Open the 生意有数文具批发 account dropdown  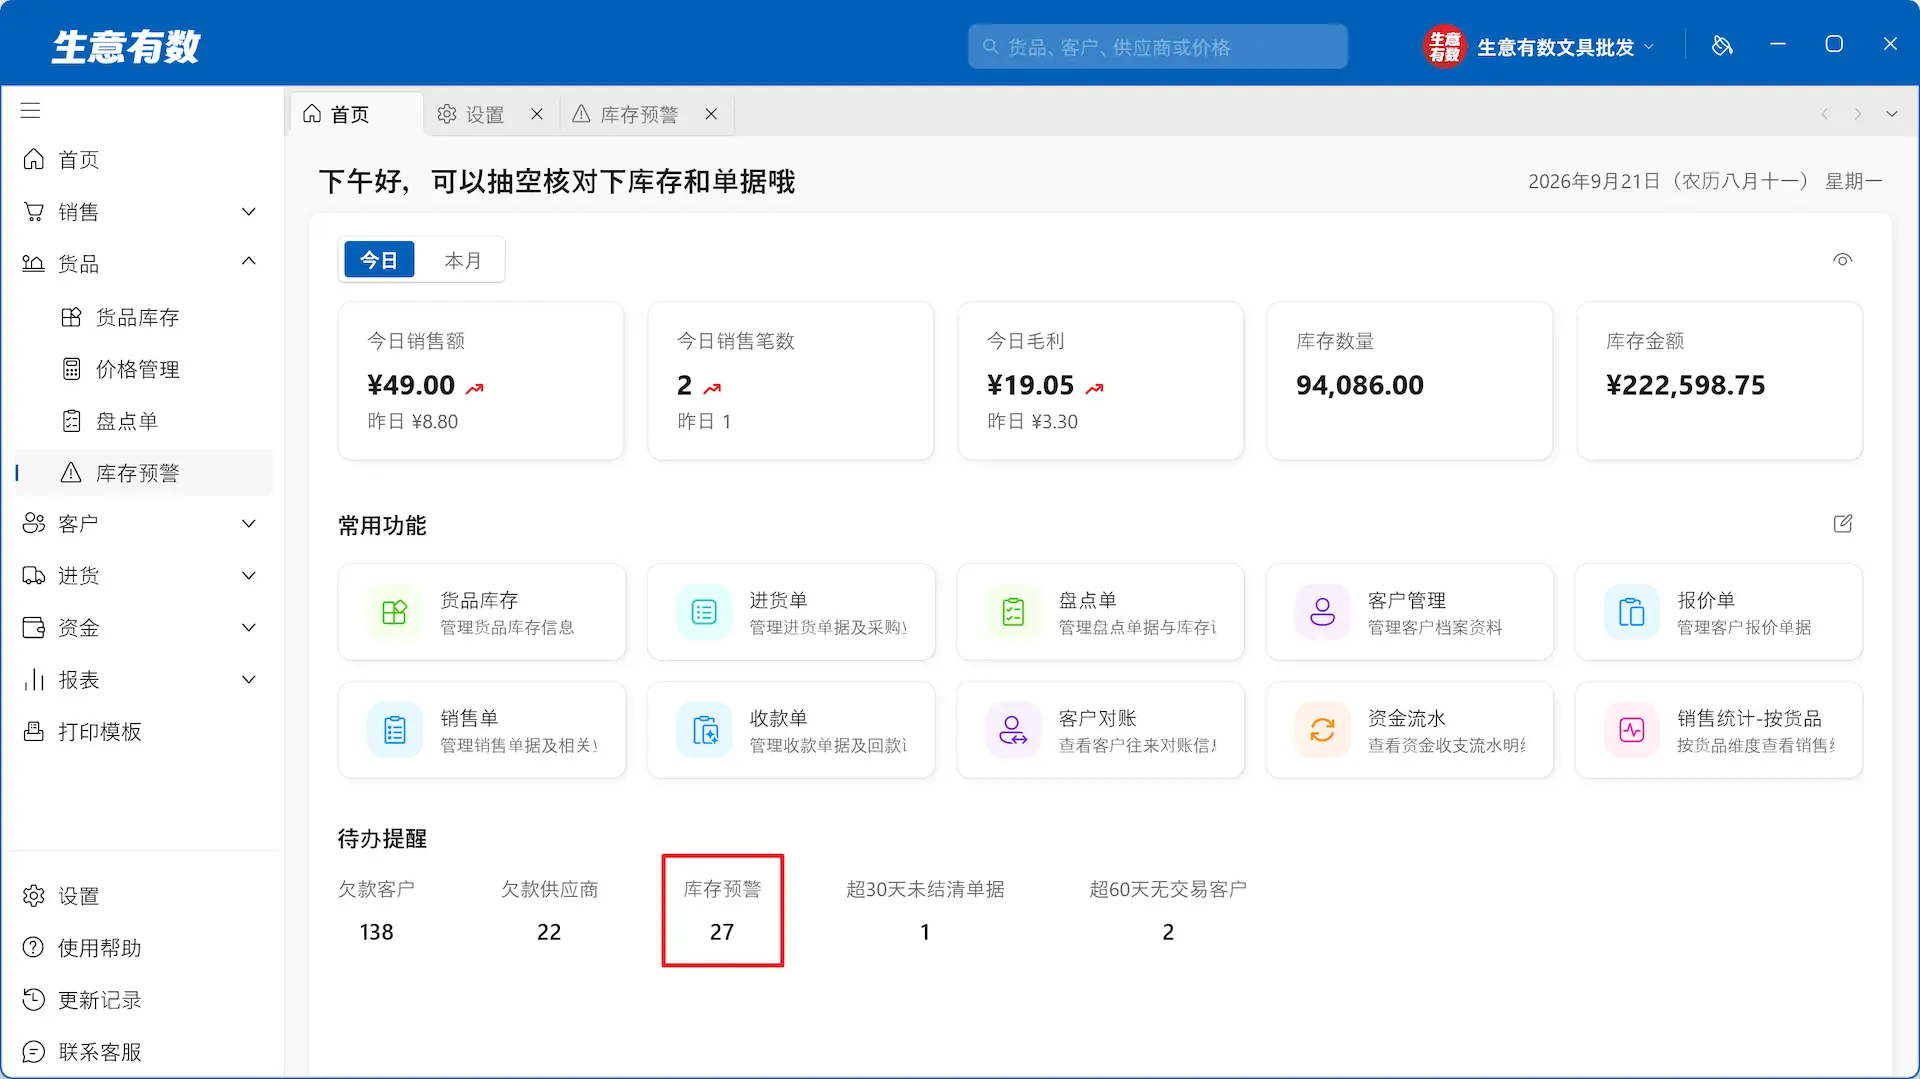coord(1539,47)
